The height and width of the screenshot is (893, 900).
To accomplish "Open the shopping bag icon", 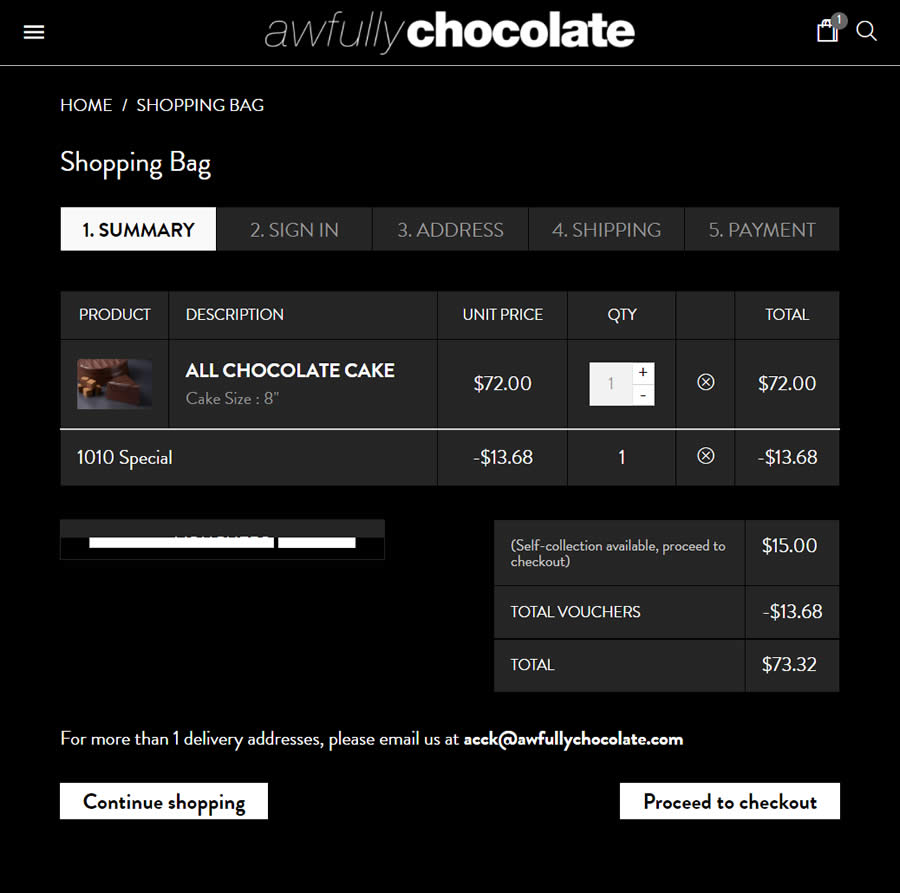I will coord(828,30).
